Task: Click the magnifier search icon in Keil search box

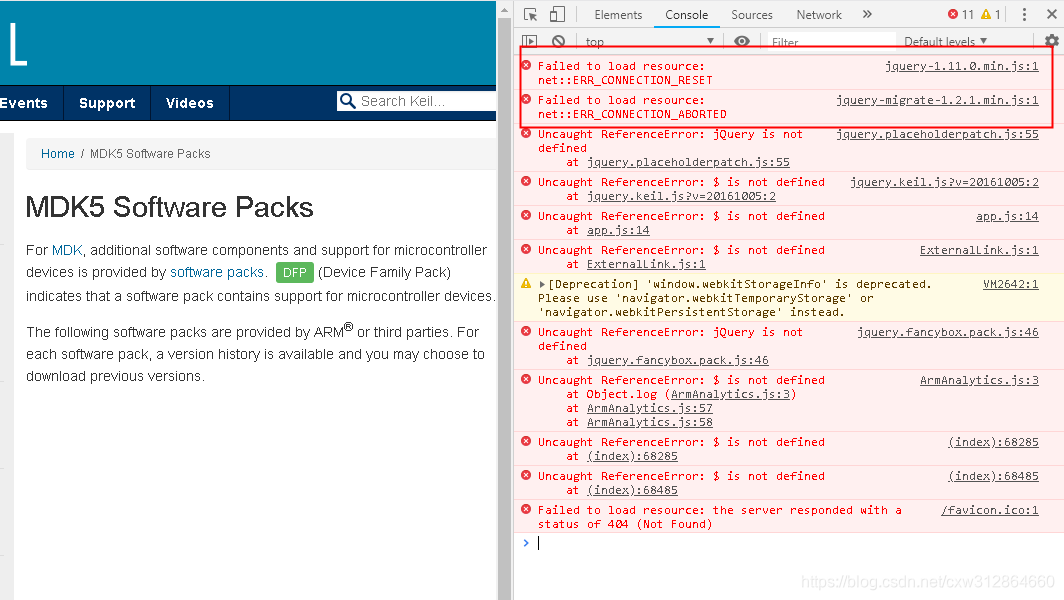Action: pos(347,101)
